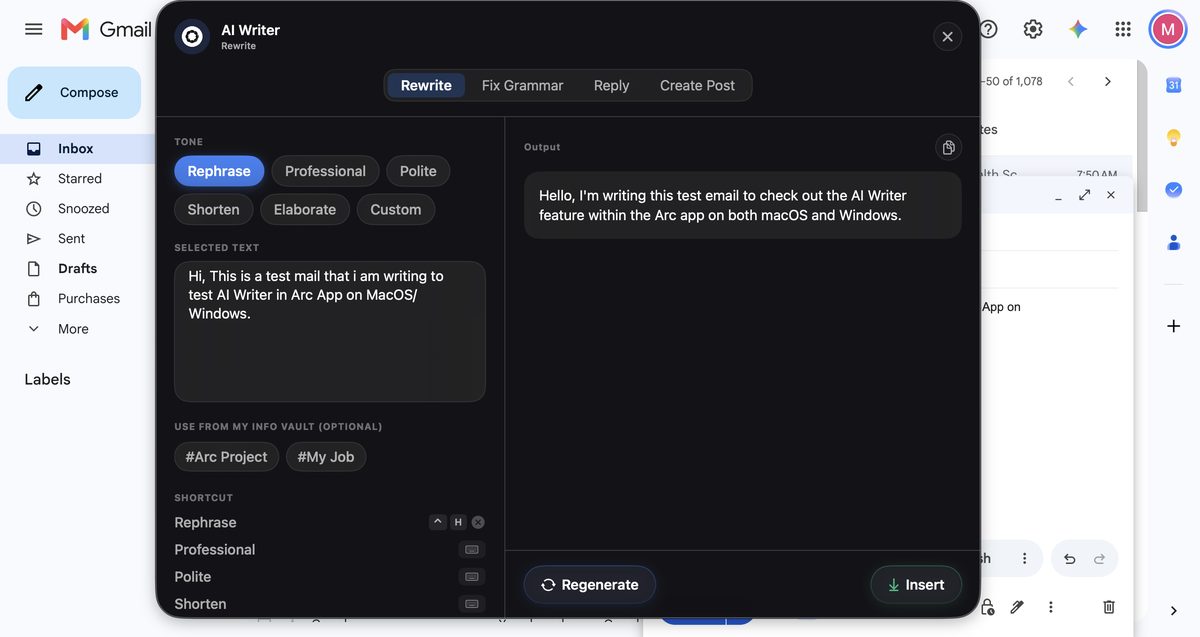Open the Purchases folder
The height and width of the screenshot is (637, 1200).
tap(88, 298)
